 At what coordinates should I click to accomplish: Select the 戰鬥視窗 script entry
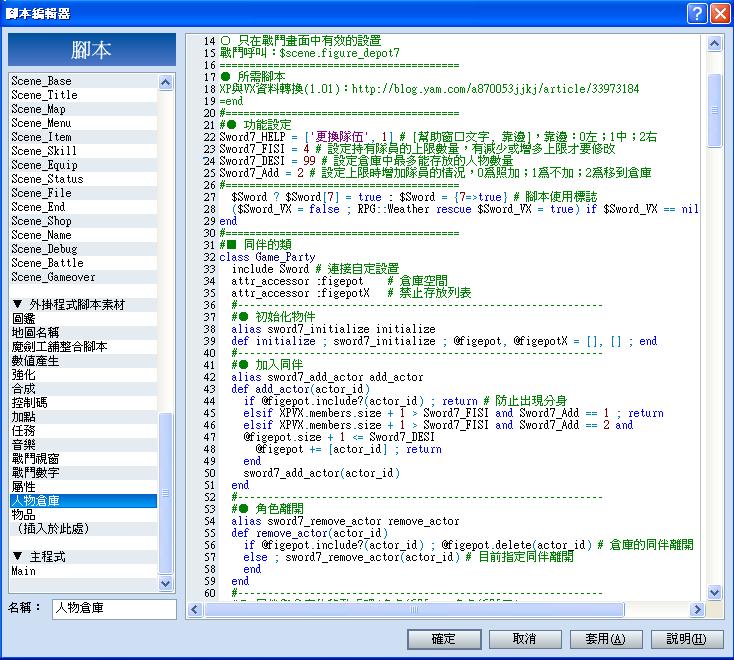[83, 459]
